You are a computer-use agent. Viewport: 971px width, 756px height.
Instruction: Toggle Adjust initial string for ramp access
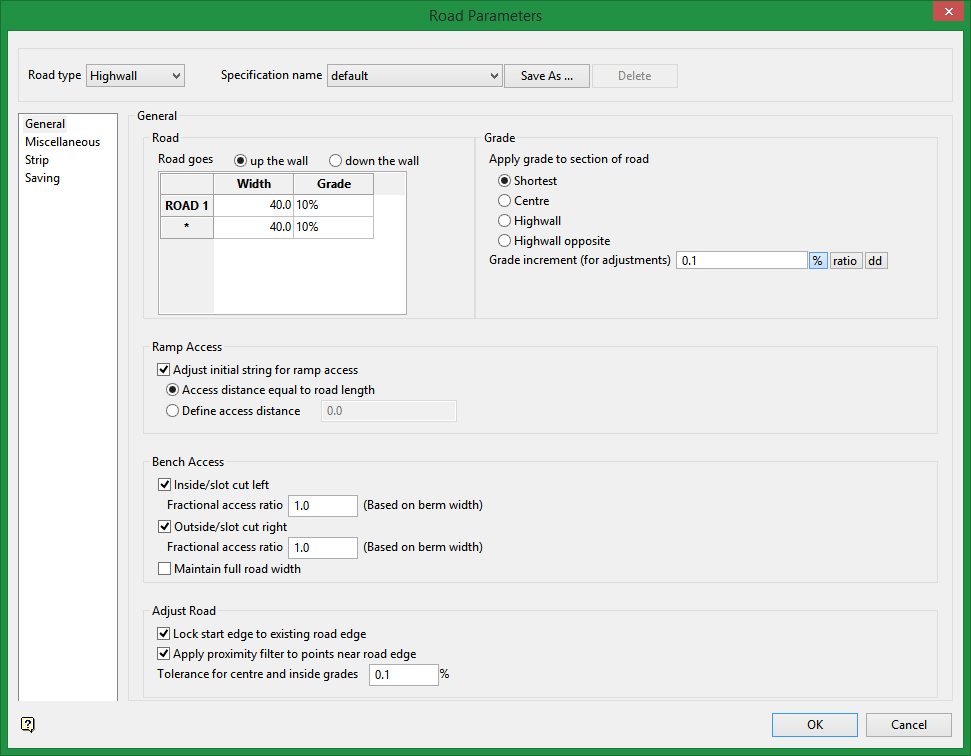165,370
